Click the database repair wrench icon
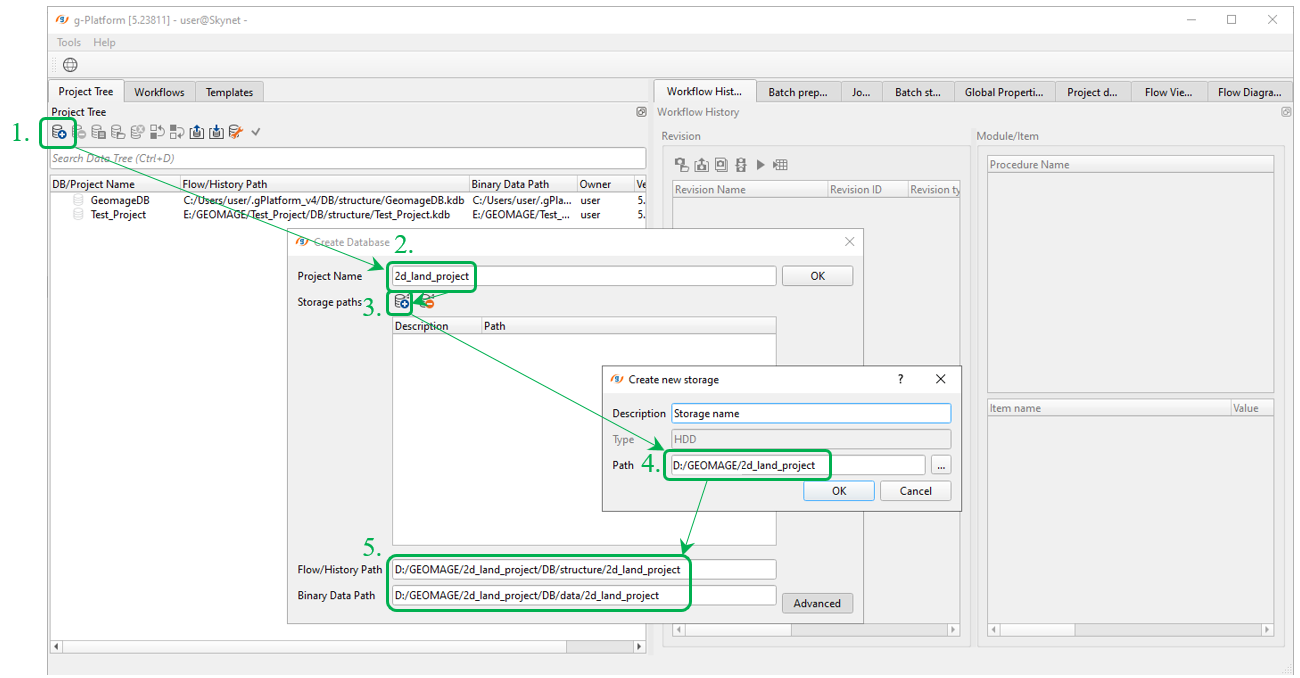Image resolution: width=1300 pixels, height=678 pixels. pos(236,132)
